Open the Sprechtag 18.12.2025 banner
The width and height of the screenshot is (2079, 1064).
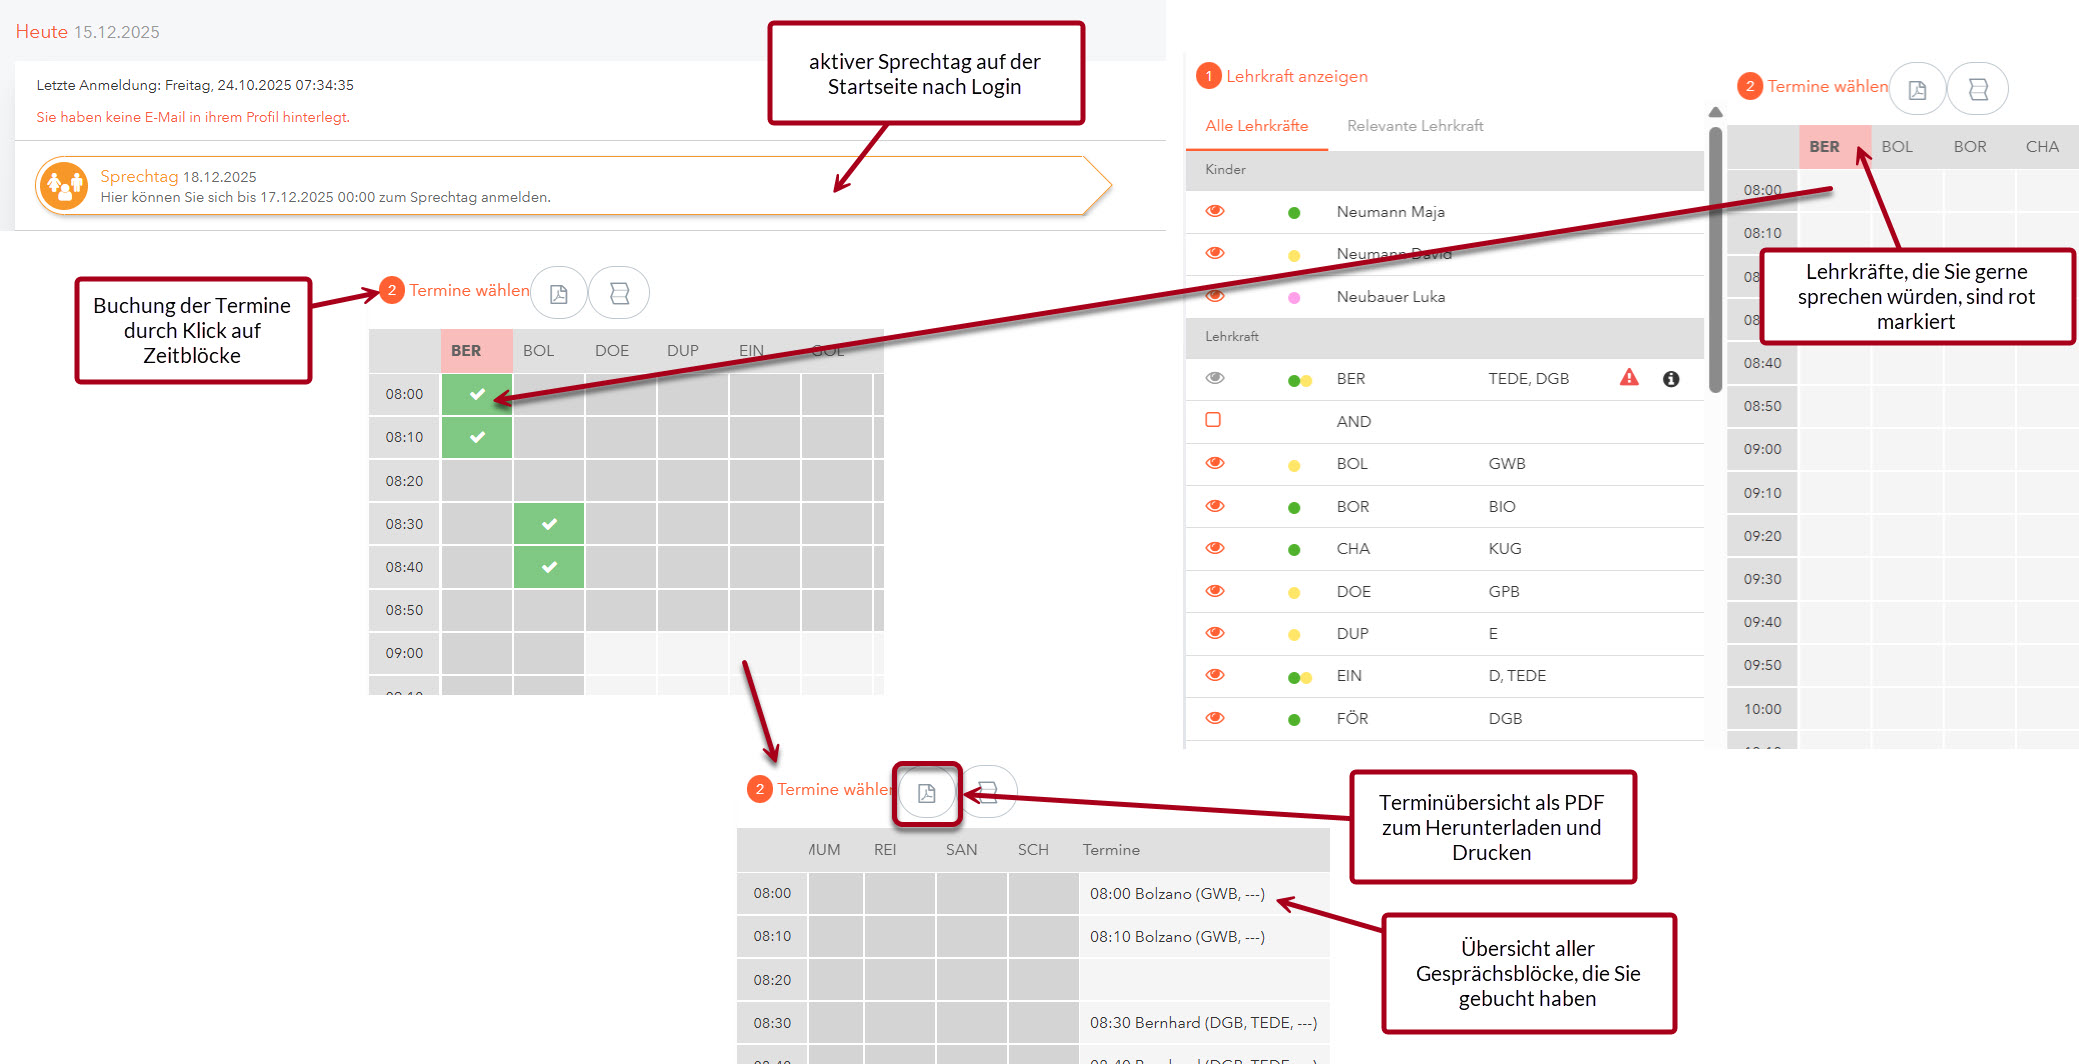[x=570, y=186]
